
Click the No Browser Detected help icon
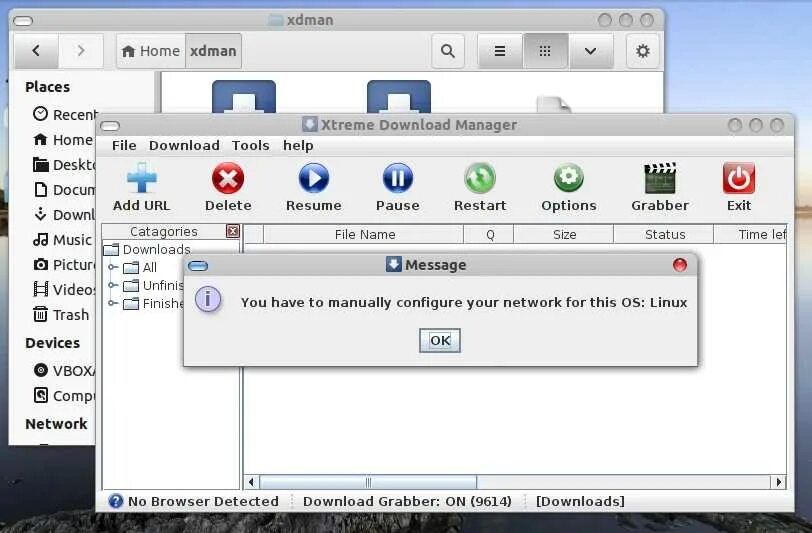point(116,501)
